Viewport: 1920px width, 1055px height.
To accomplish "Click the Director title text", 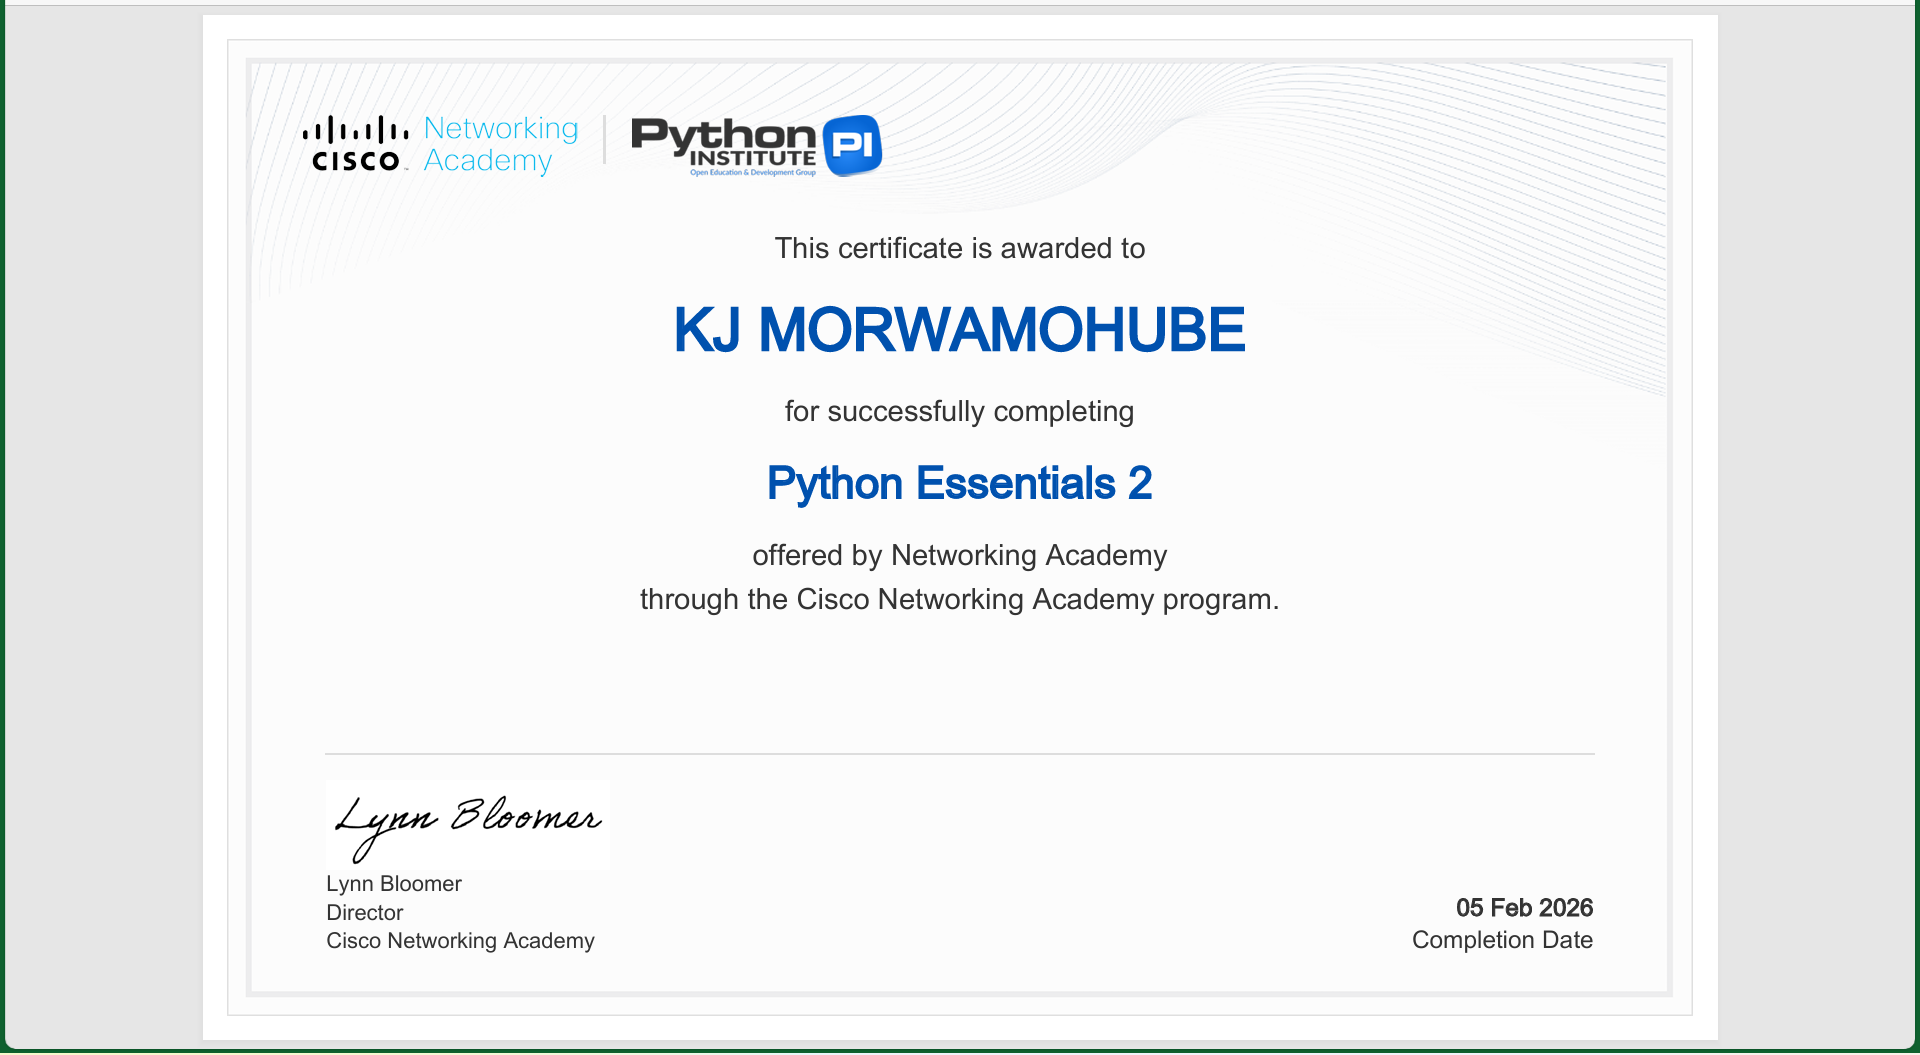I will coord(364,913).
